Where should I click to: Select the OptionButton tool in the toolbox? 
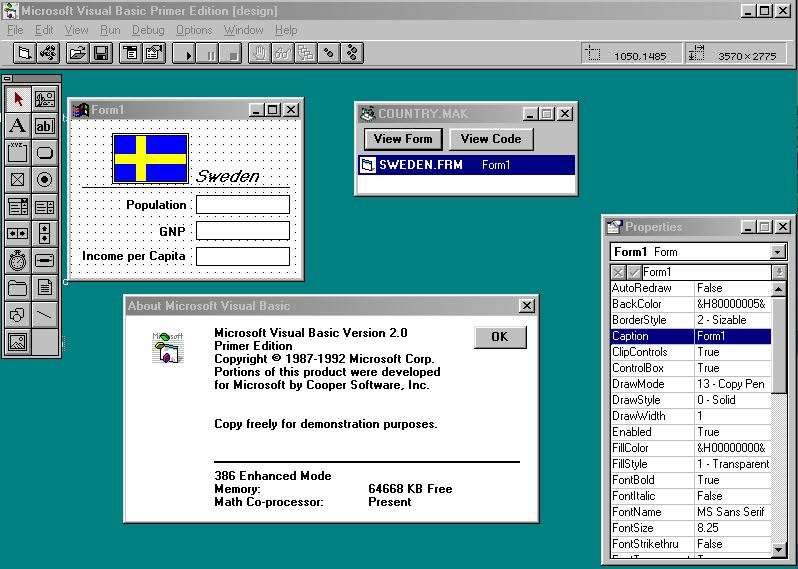point(45,180)
